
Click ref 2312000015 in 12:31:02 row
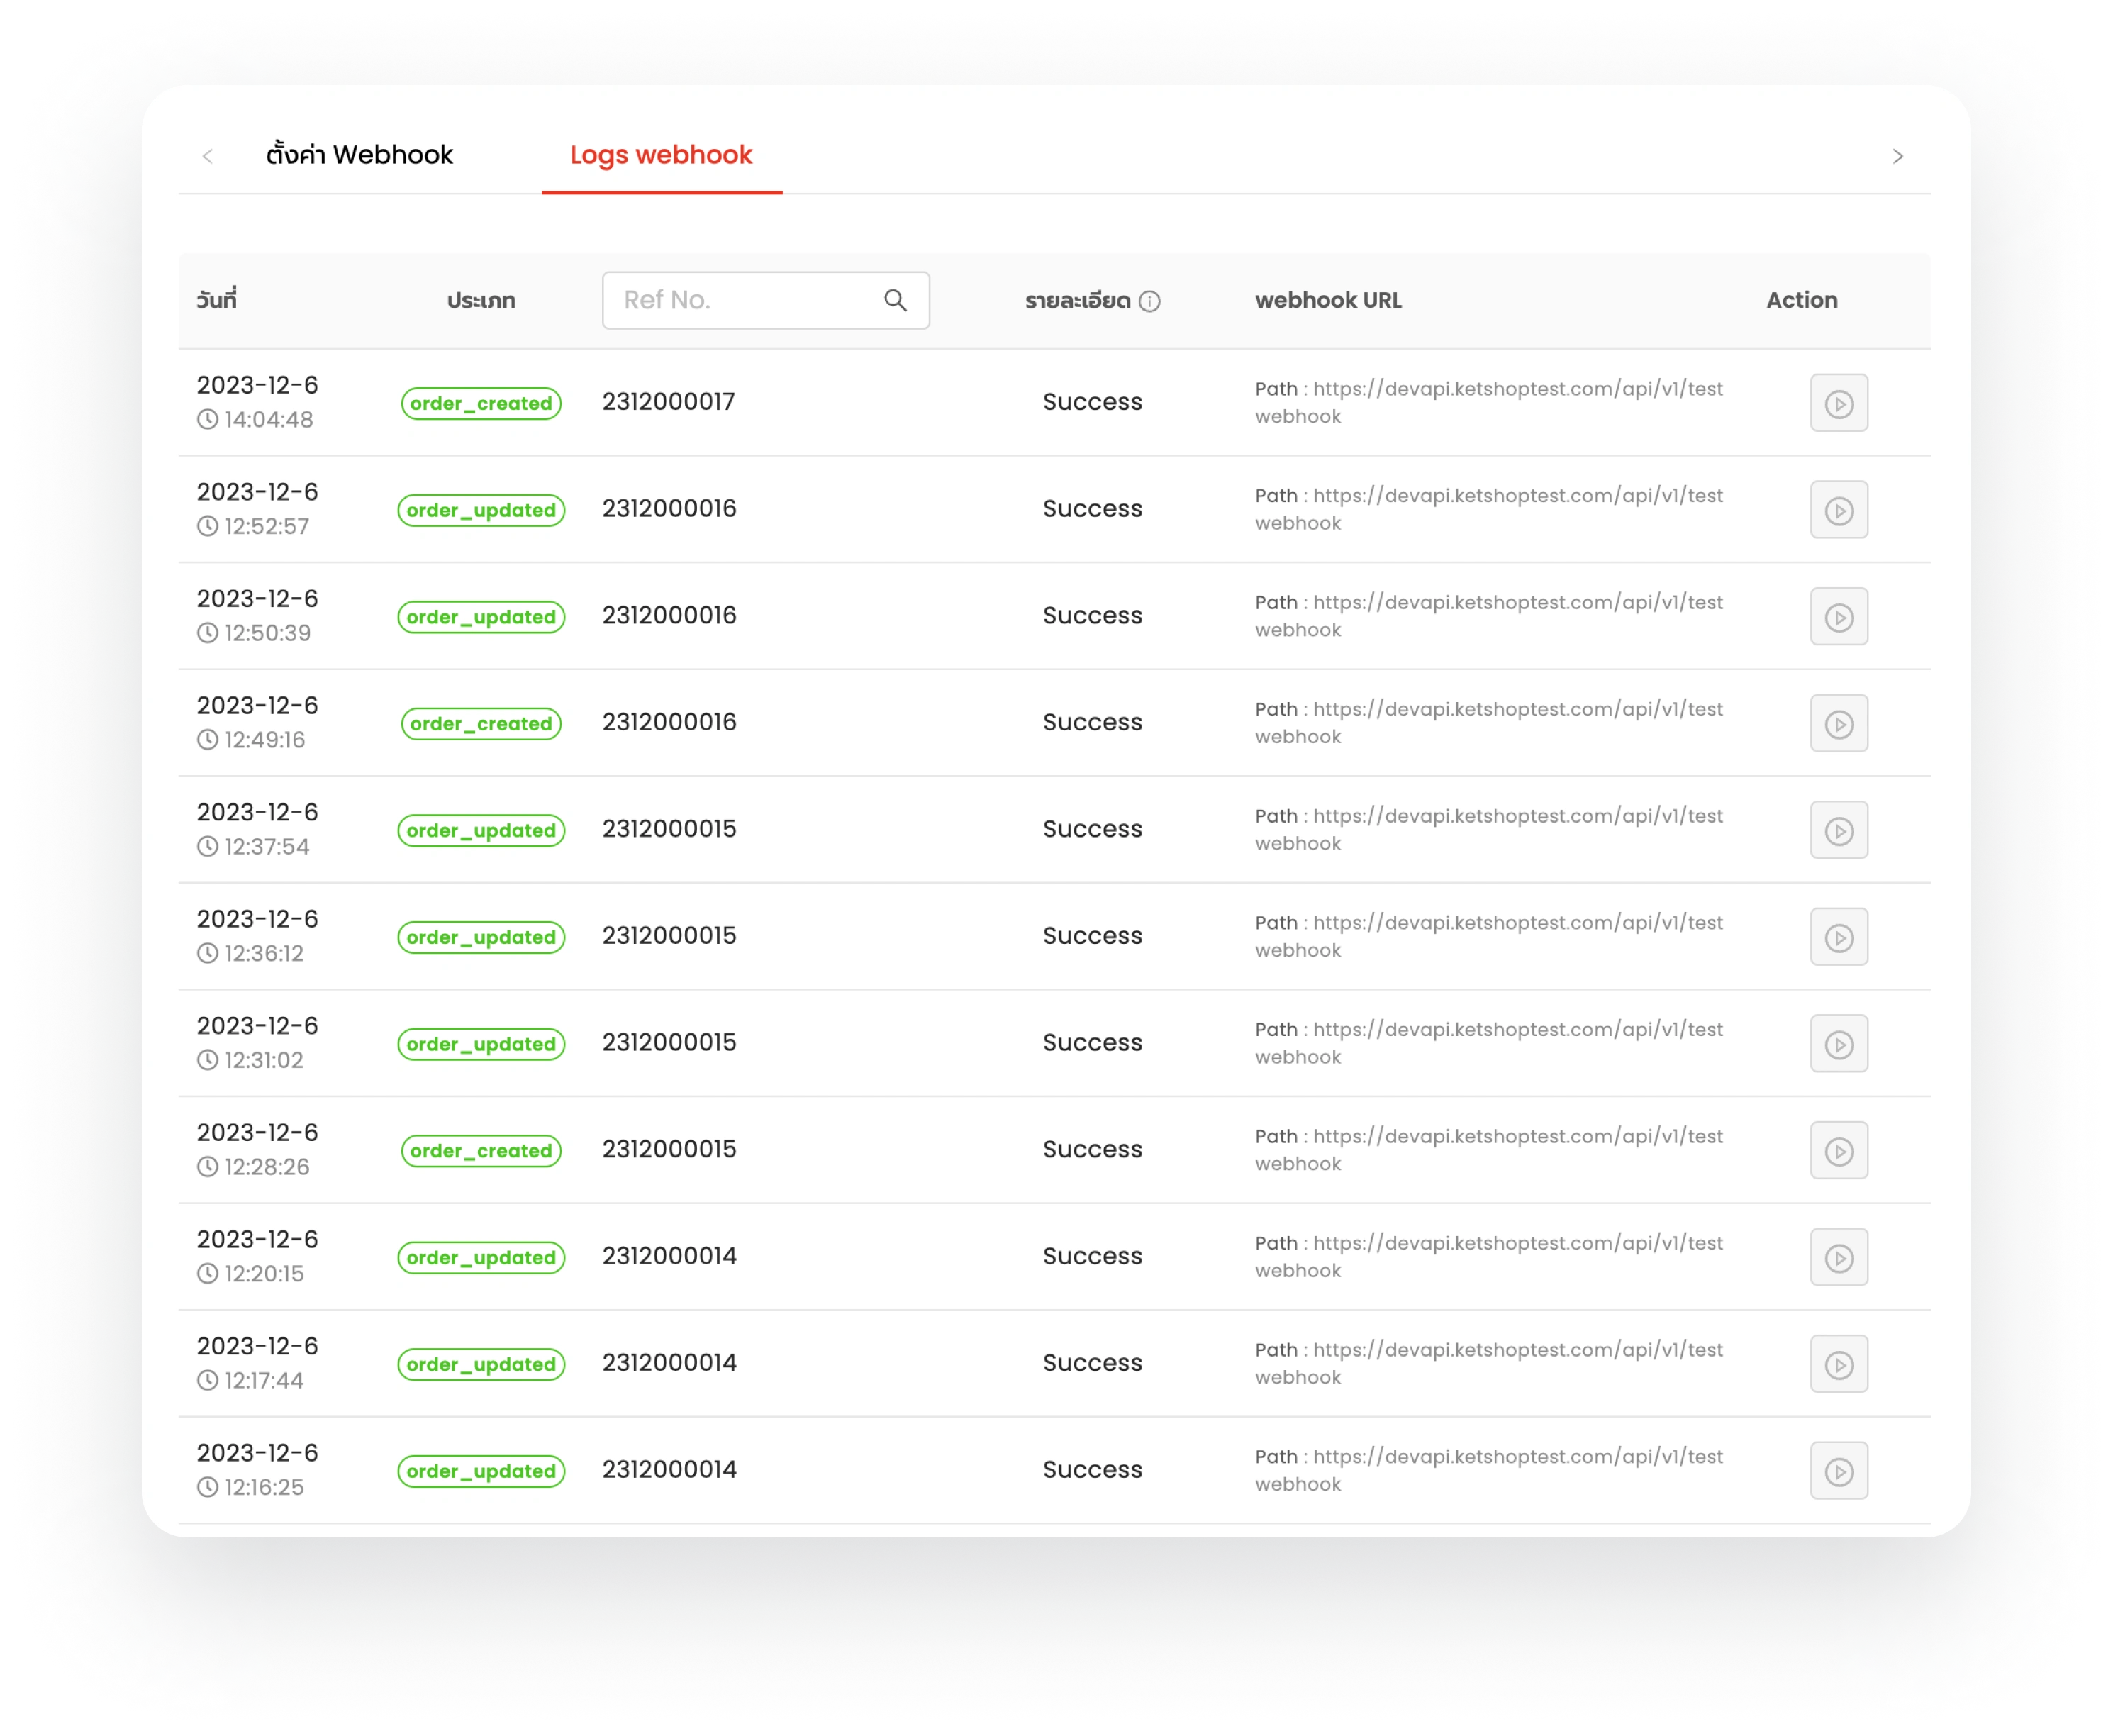tap(669, 1043)
